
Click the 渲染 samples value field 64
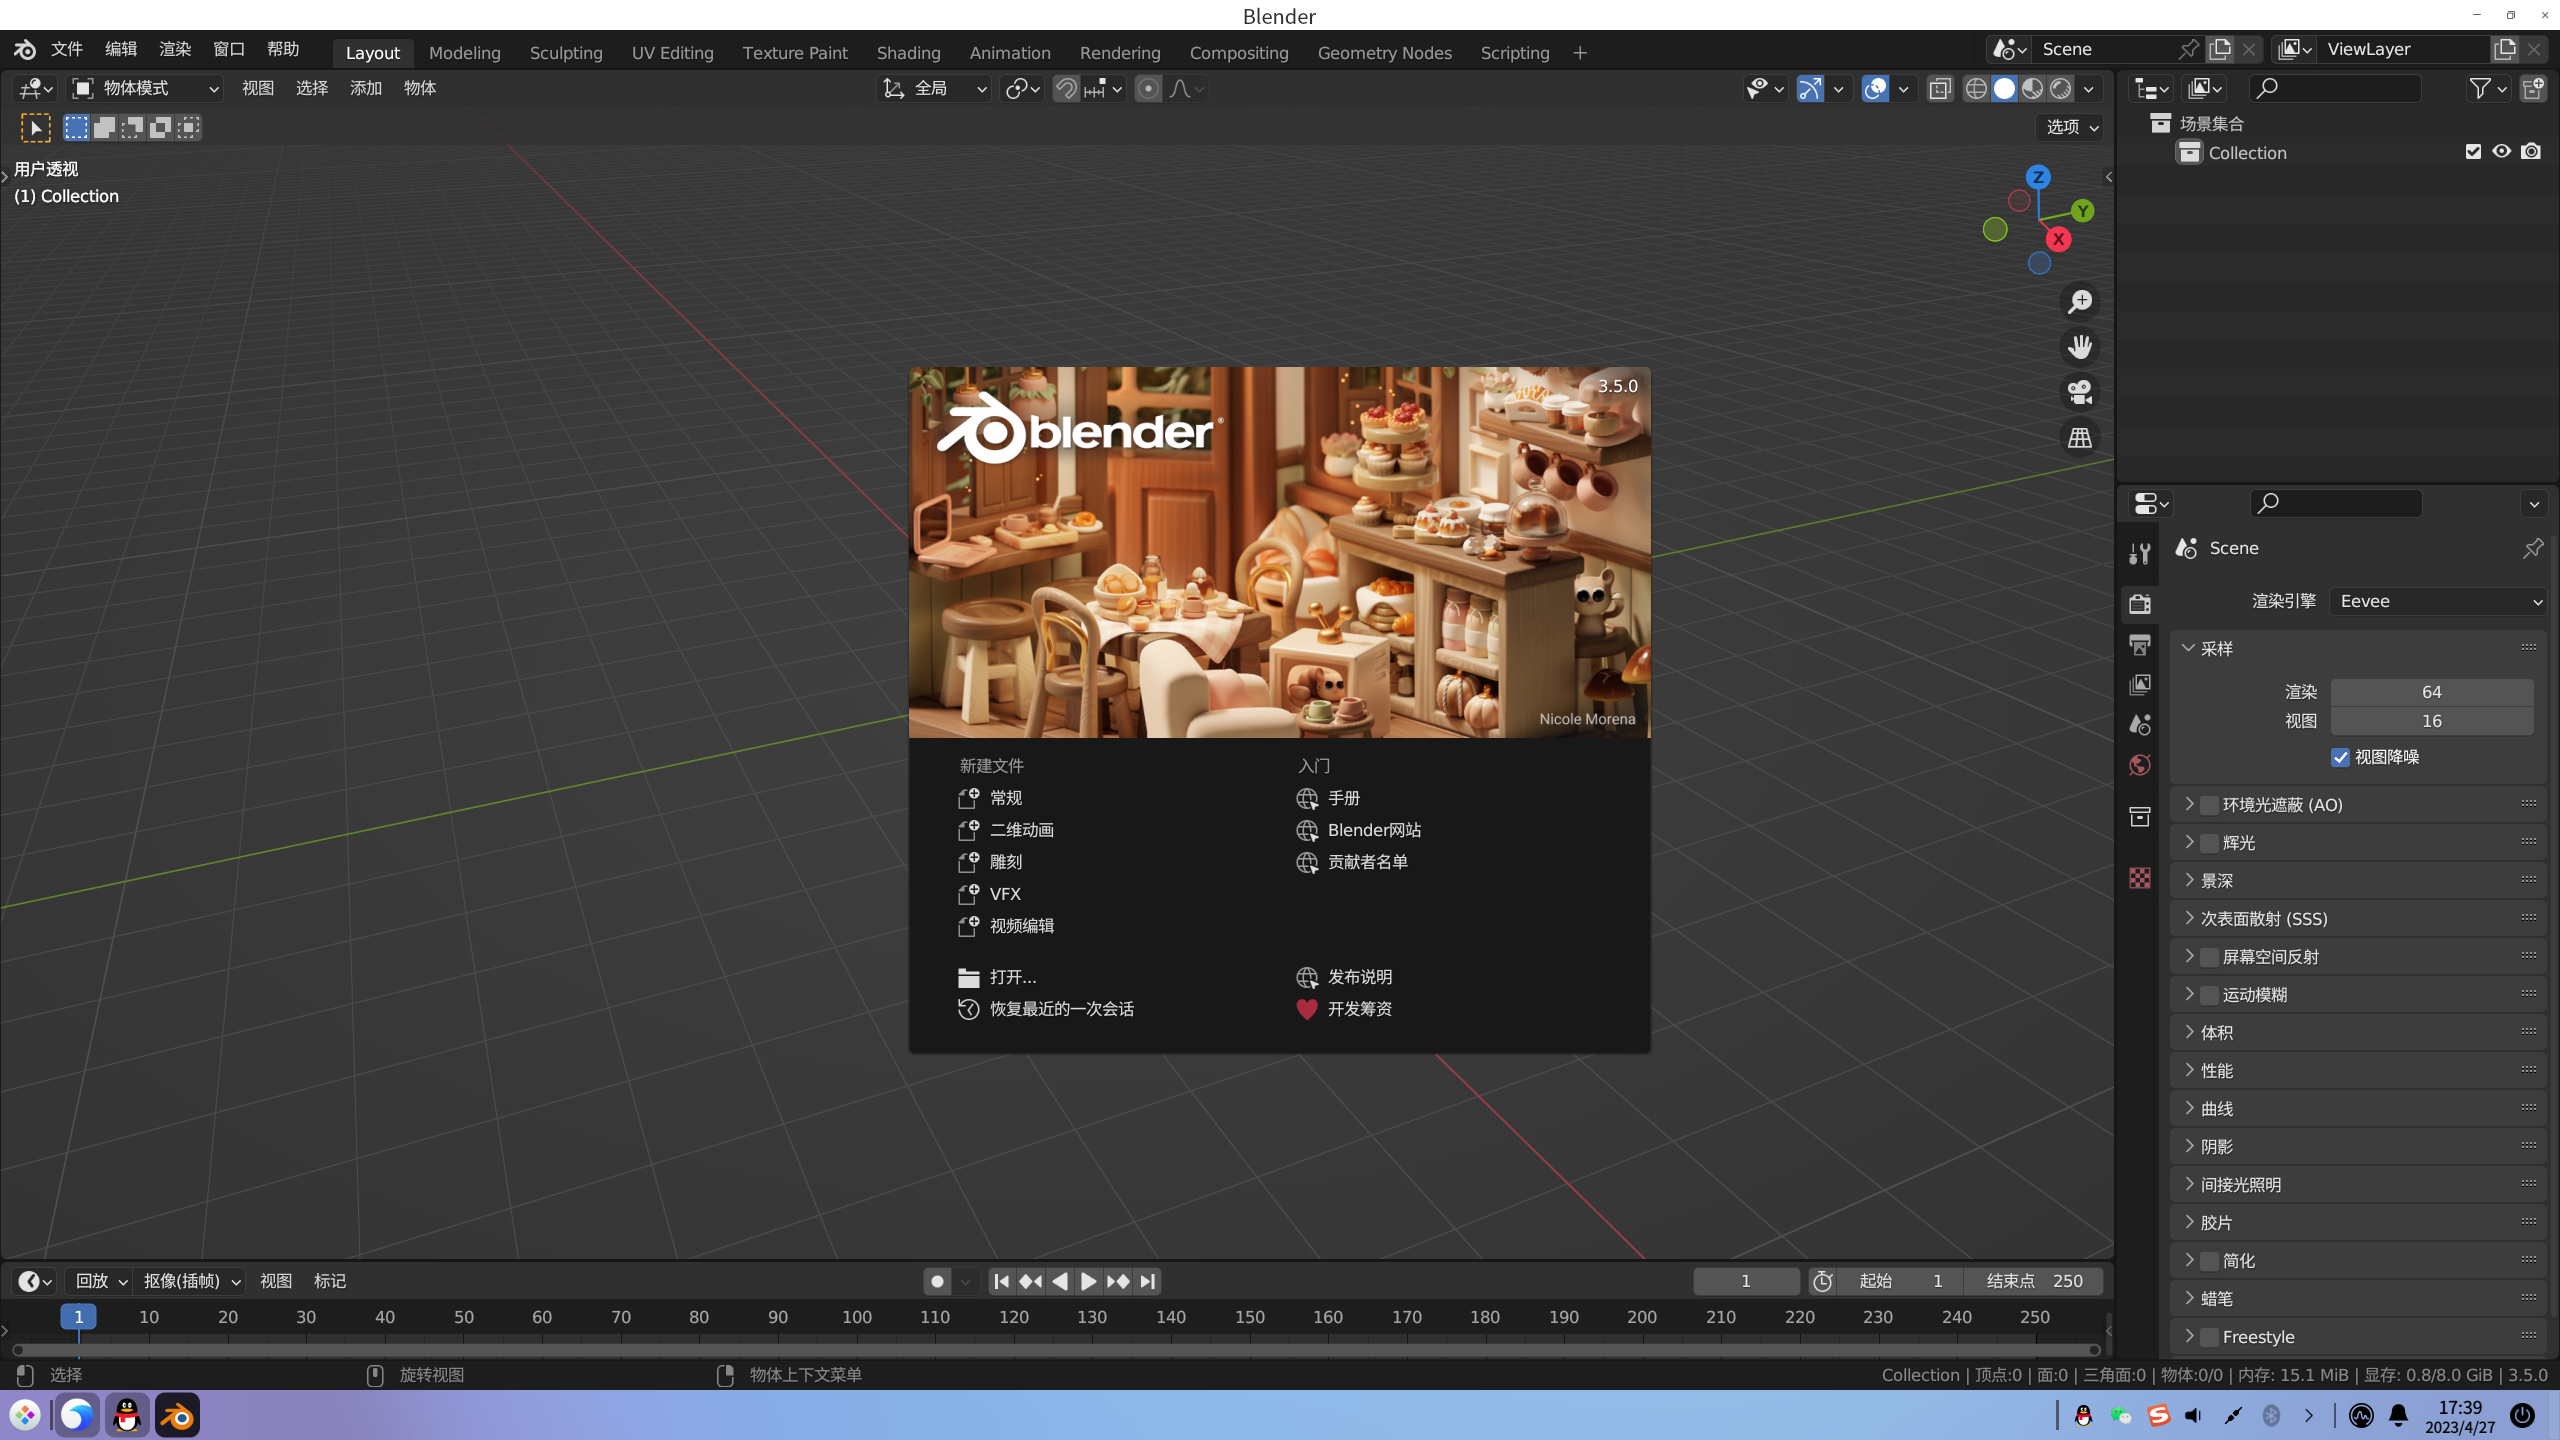point(2431,692)
